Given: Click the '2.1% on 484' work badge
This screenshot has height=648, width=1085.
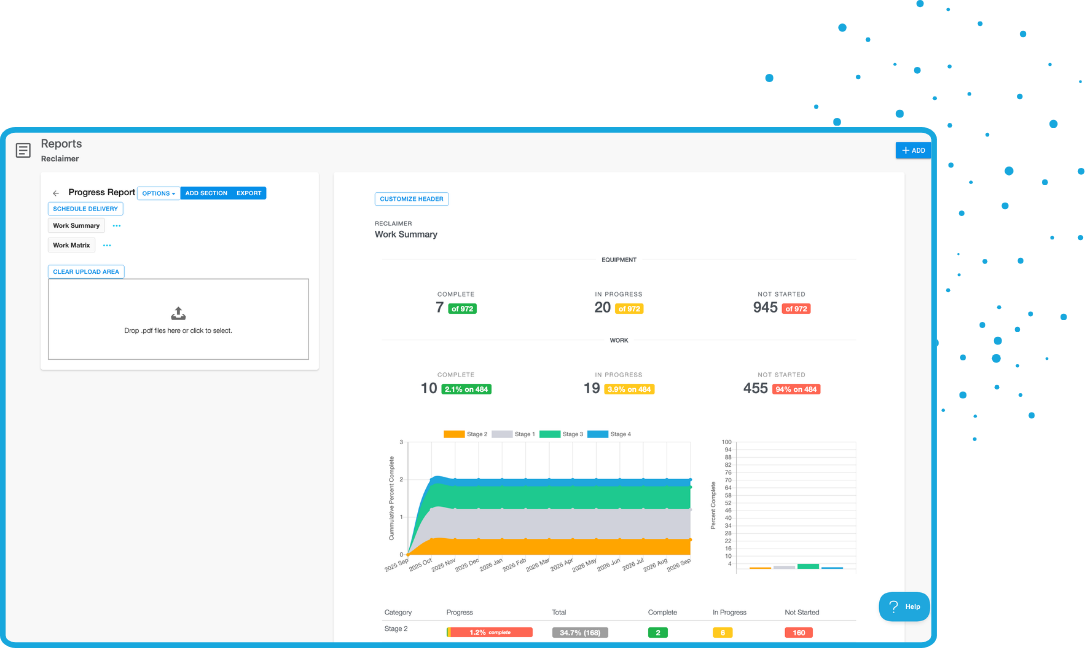Looking at the screenshot, I should (466, 389).
